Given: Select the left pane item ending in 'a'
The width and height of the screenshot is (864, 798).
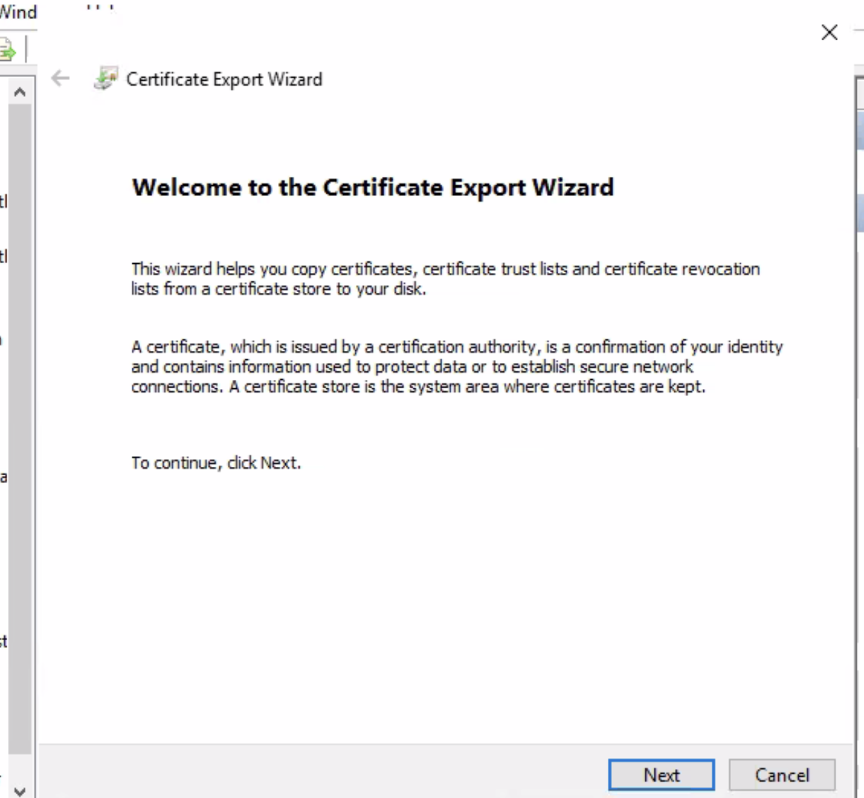Looking at the screenshot, I should point(4,477).
